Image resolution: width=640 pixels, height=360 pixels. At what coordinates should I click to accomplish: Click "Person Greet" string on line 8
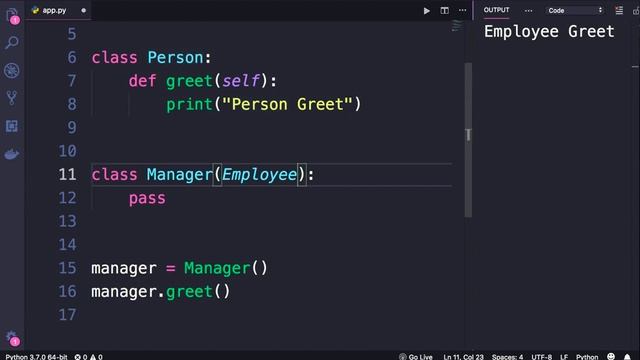pos(287,104)
